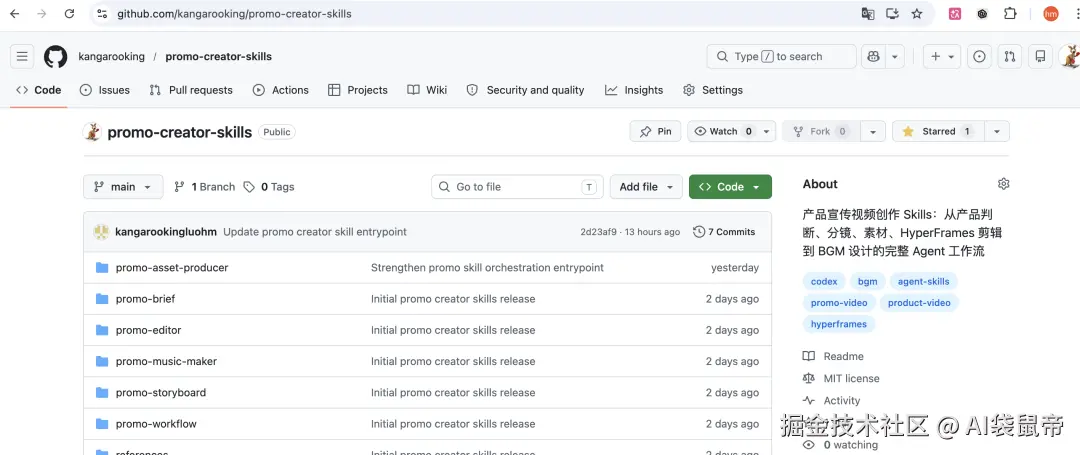This screenshot has width=1080, height=455.
Task: Open the Wiki tab
Action: pyautogui.click(x=427, y=90)
